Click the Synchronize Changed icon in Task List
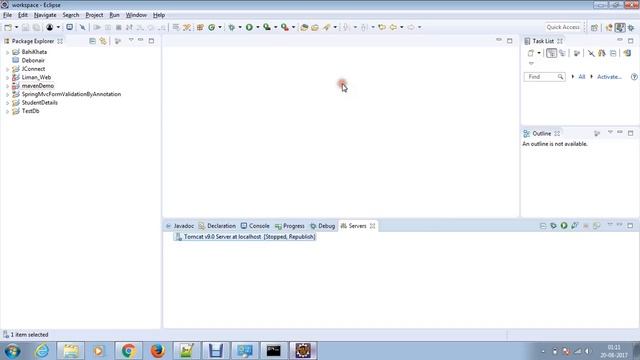The image size is (640, 360). coord(628,53)
